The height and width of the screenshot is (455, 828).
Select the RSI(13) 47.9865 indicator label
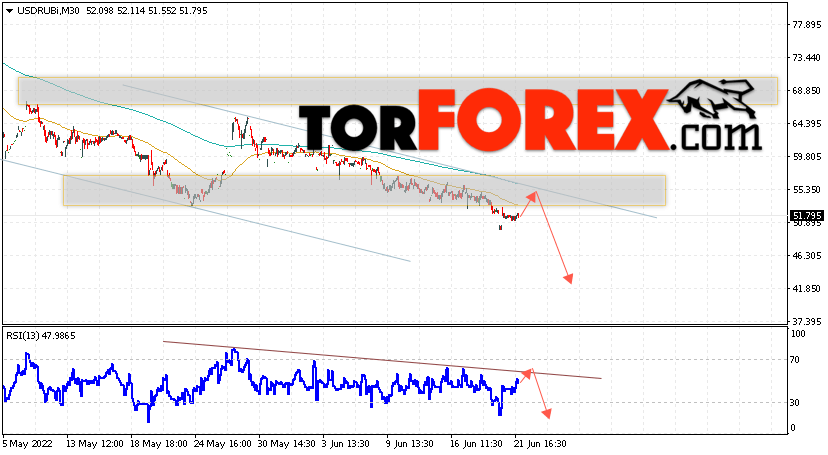pyautogui.click(x=41, y=336)
